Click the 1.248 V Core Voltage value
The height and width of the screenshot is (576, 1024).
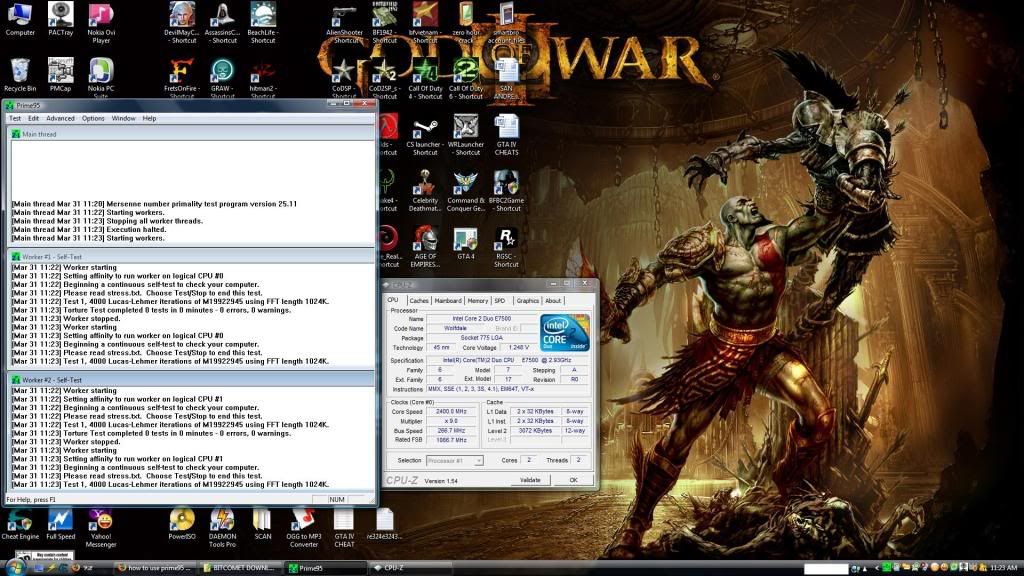519,347
